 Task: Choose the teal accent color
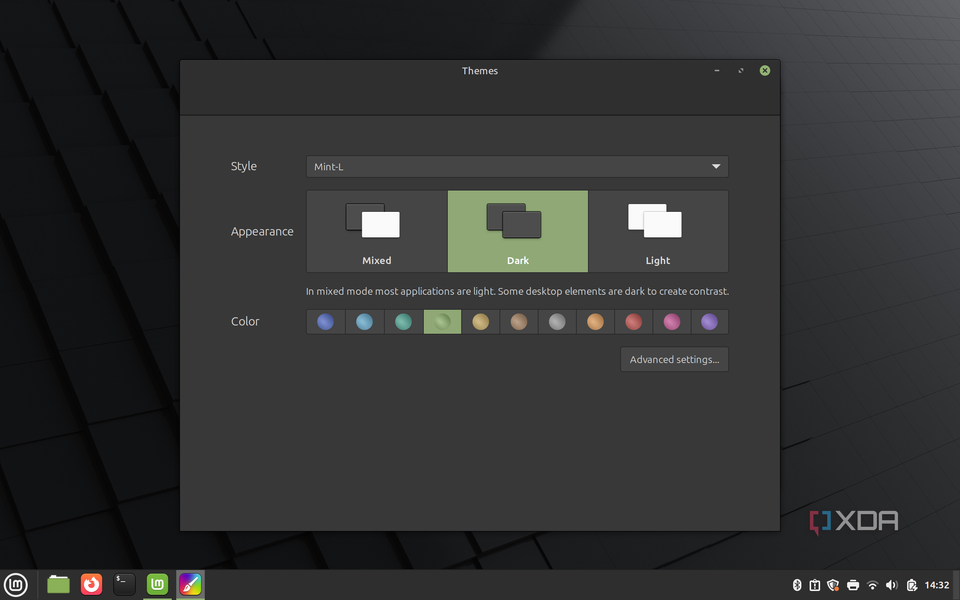tap(403, 321)
